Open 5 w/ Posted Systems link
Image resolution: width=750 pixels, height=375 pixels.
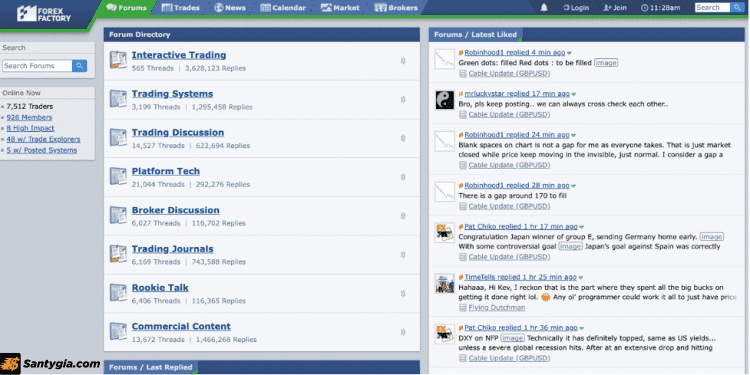coord(42,150)
